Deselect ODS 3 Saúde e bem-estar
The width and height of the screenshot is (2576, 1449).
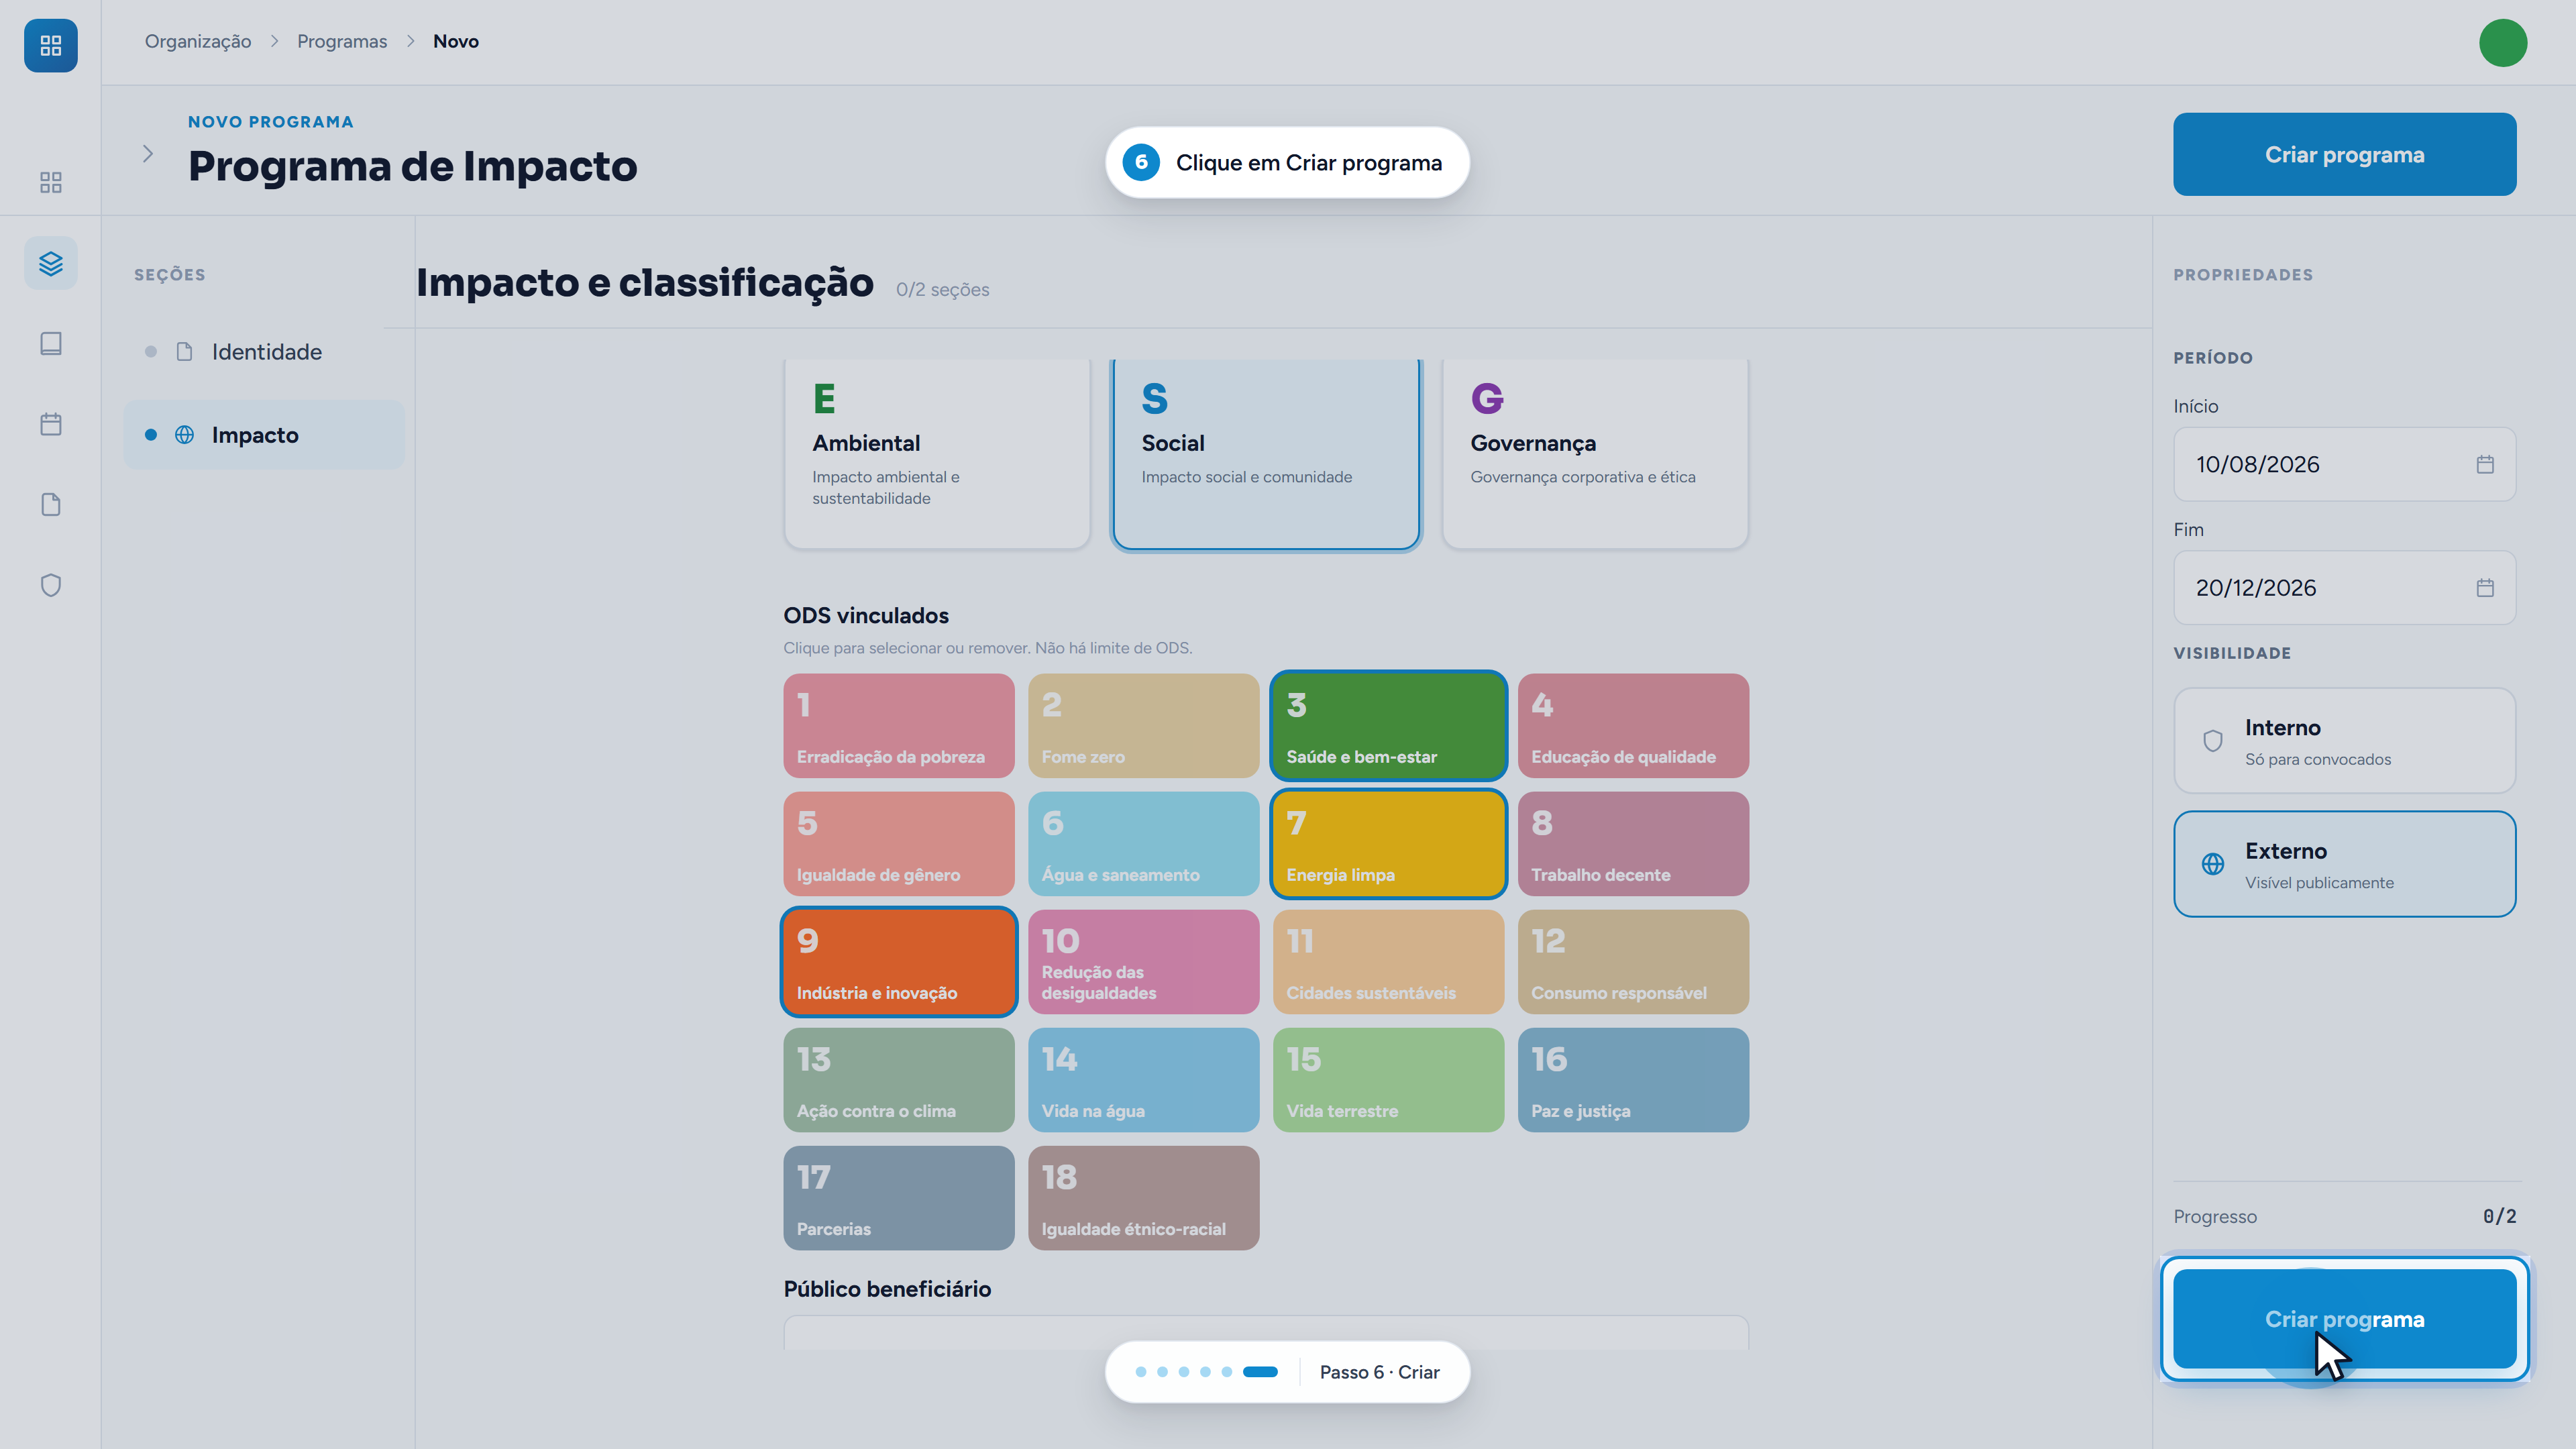[1388, 726]
